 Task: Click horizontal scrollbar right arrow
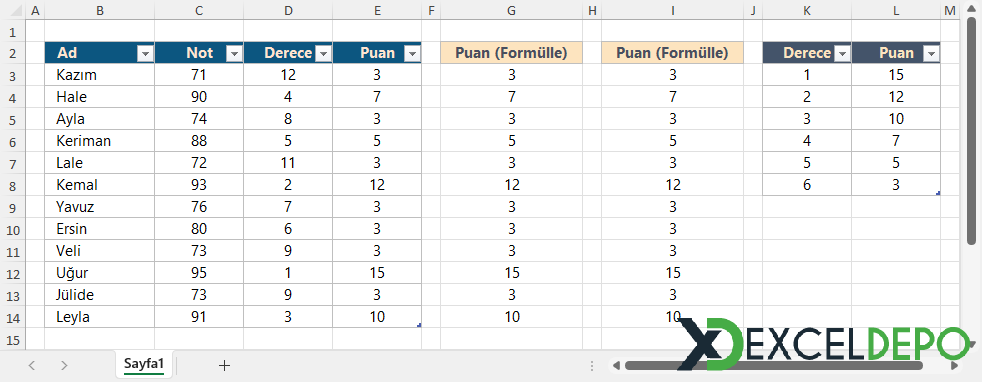[x=954, y=366]
